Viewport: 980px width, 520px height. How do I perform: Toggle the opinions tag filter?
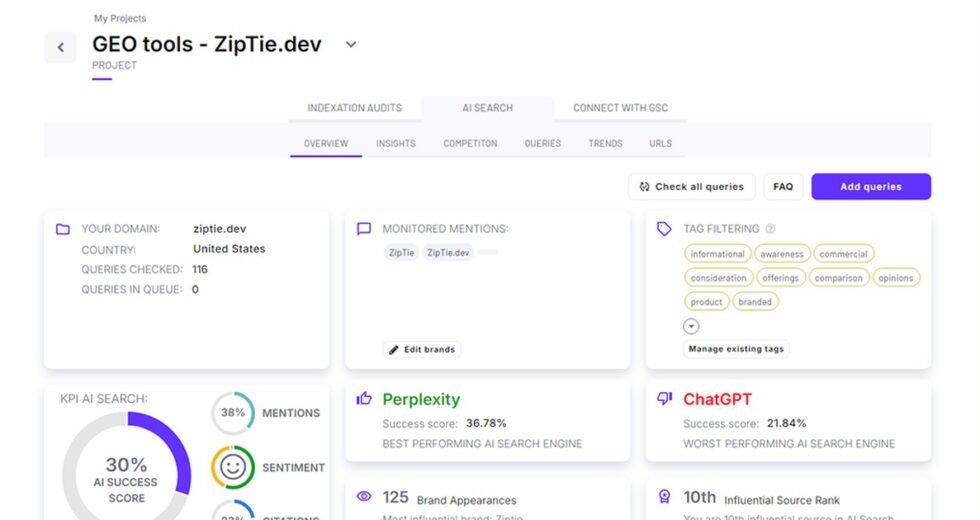(896, 278)
